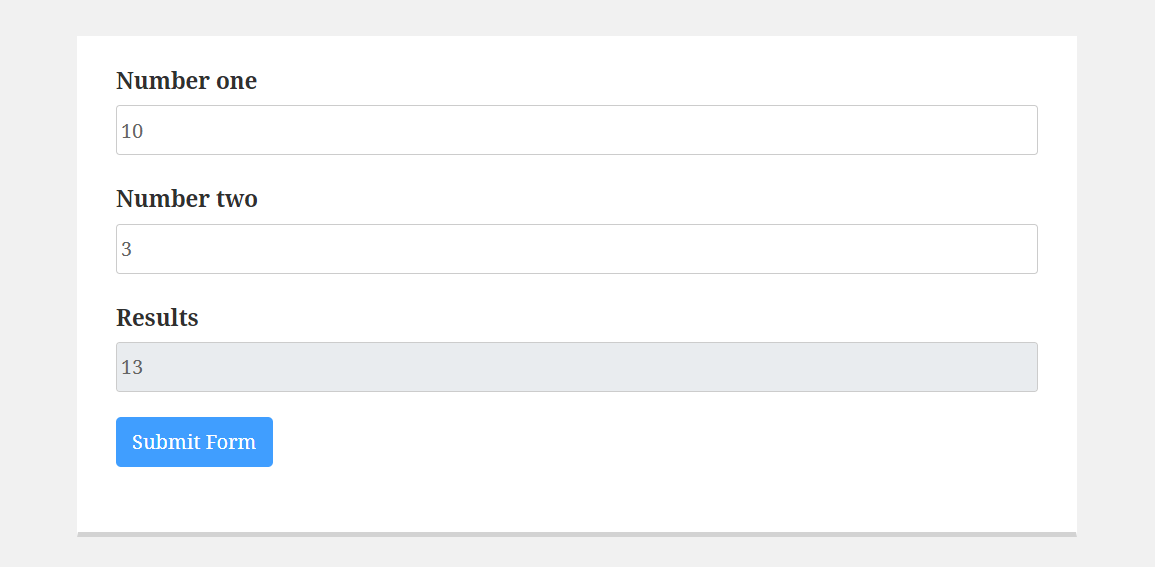Click the value 13 in Results
This screenshot has height=567, width=1155.
[132, 367]
